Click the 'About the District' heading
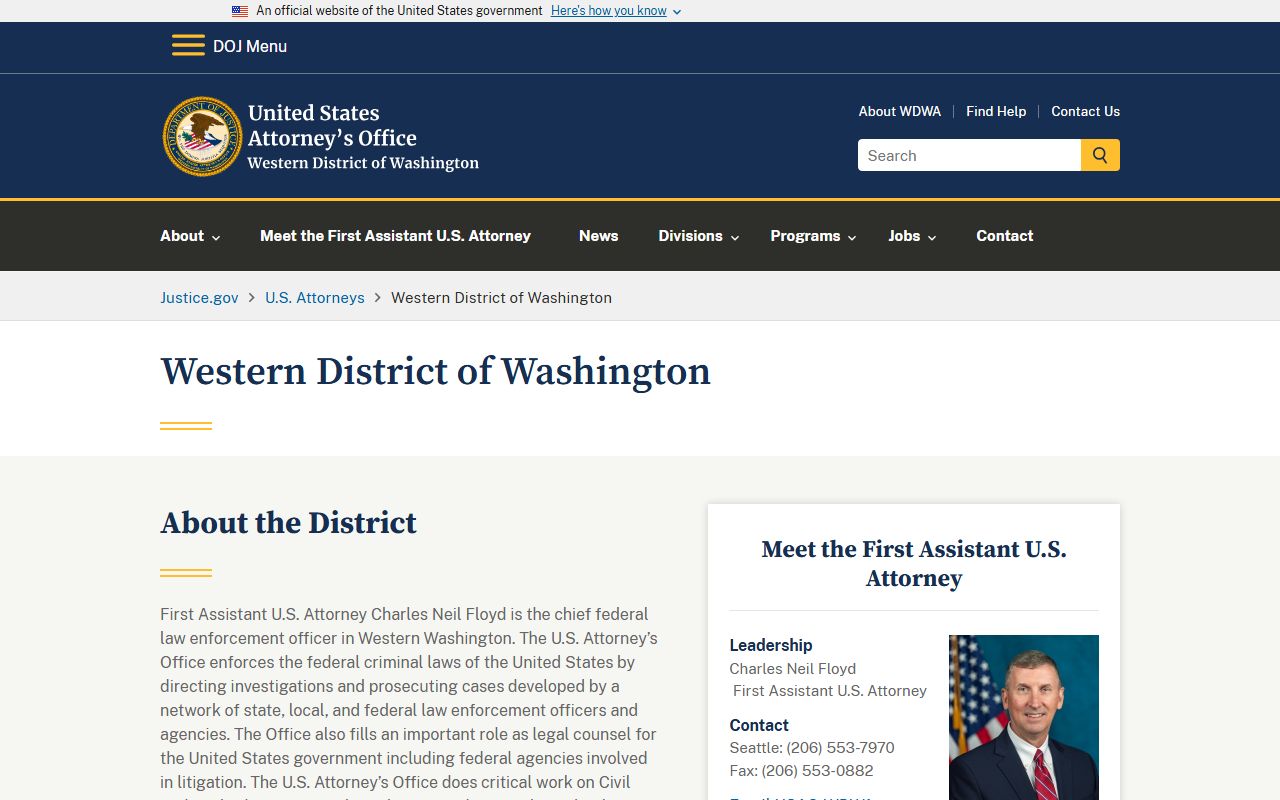Viewport: 1280px width, 800px height. pyautogui.click(x=288, y=523)
